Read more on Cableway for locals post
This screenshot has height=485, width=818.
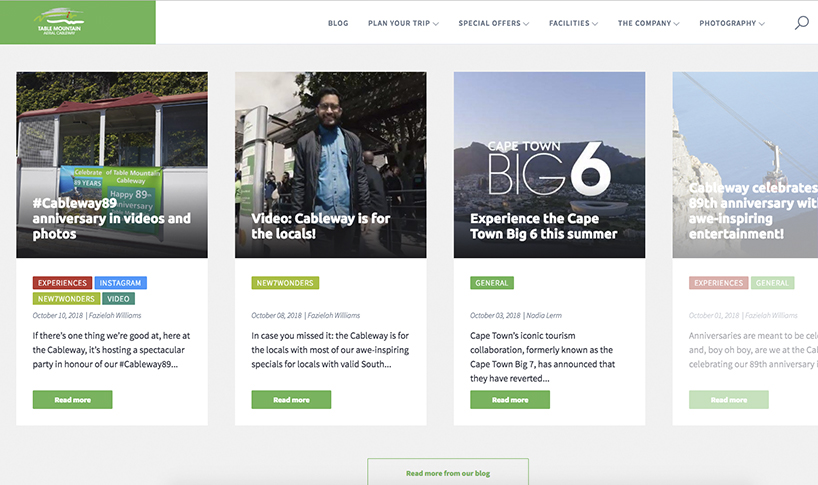[x=291, y=399]
